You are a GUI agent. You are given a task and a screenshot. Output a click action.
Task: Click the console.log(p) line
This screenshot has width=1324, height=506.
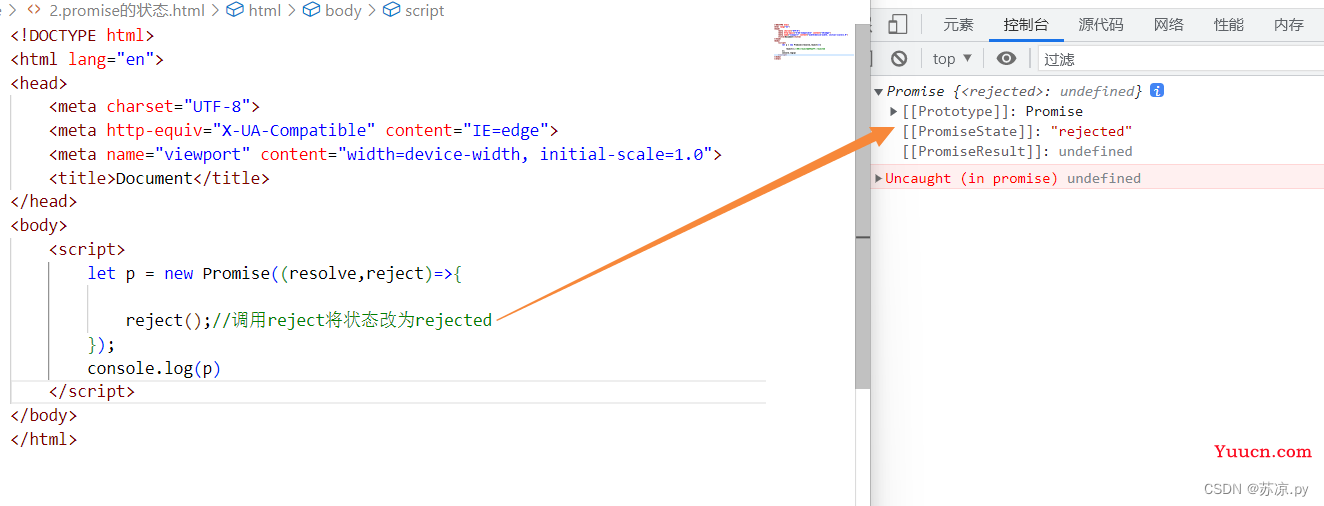pyautogui.click(x=154, y=368)
